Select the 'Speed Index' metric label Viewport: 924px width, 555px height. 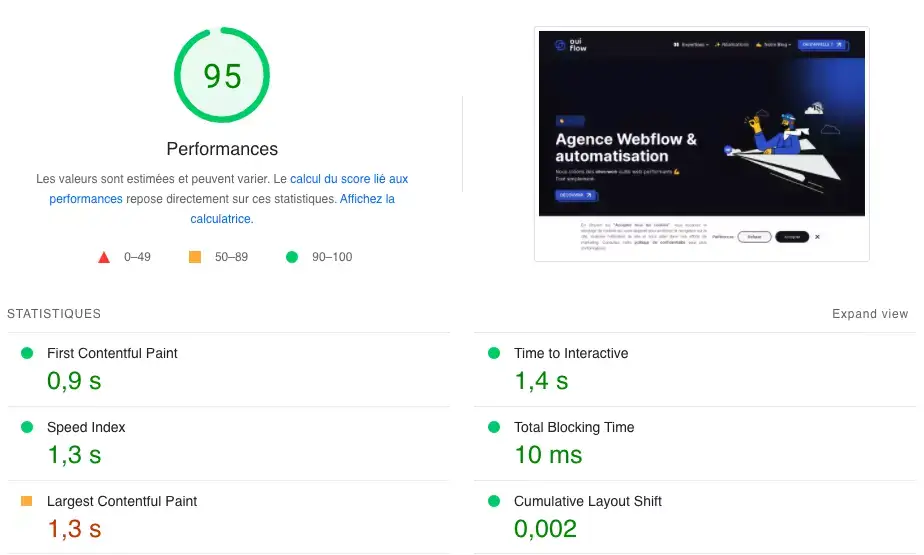(86, 427)
